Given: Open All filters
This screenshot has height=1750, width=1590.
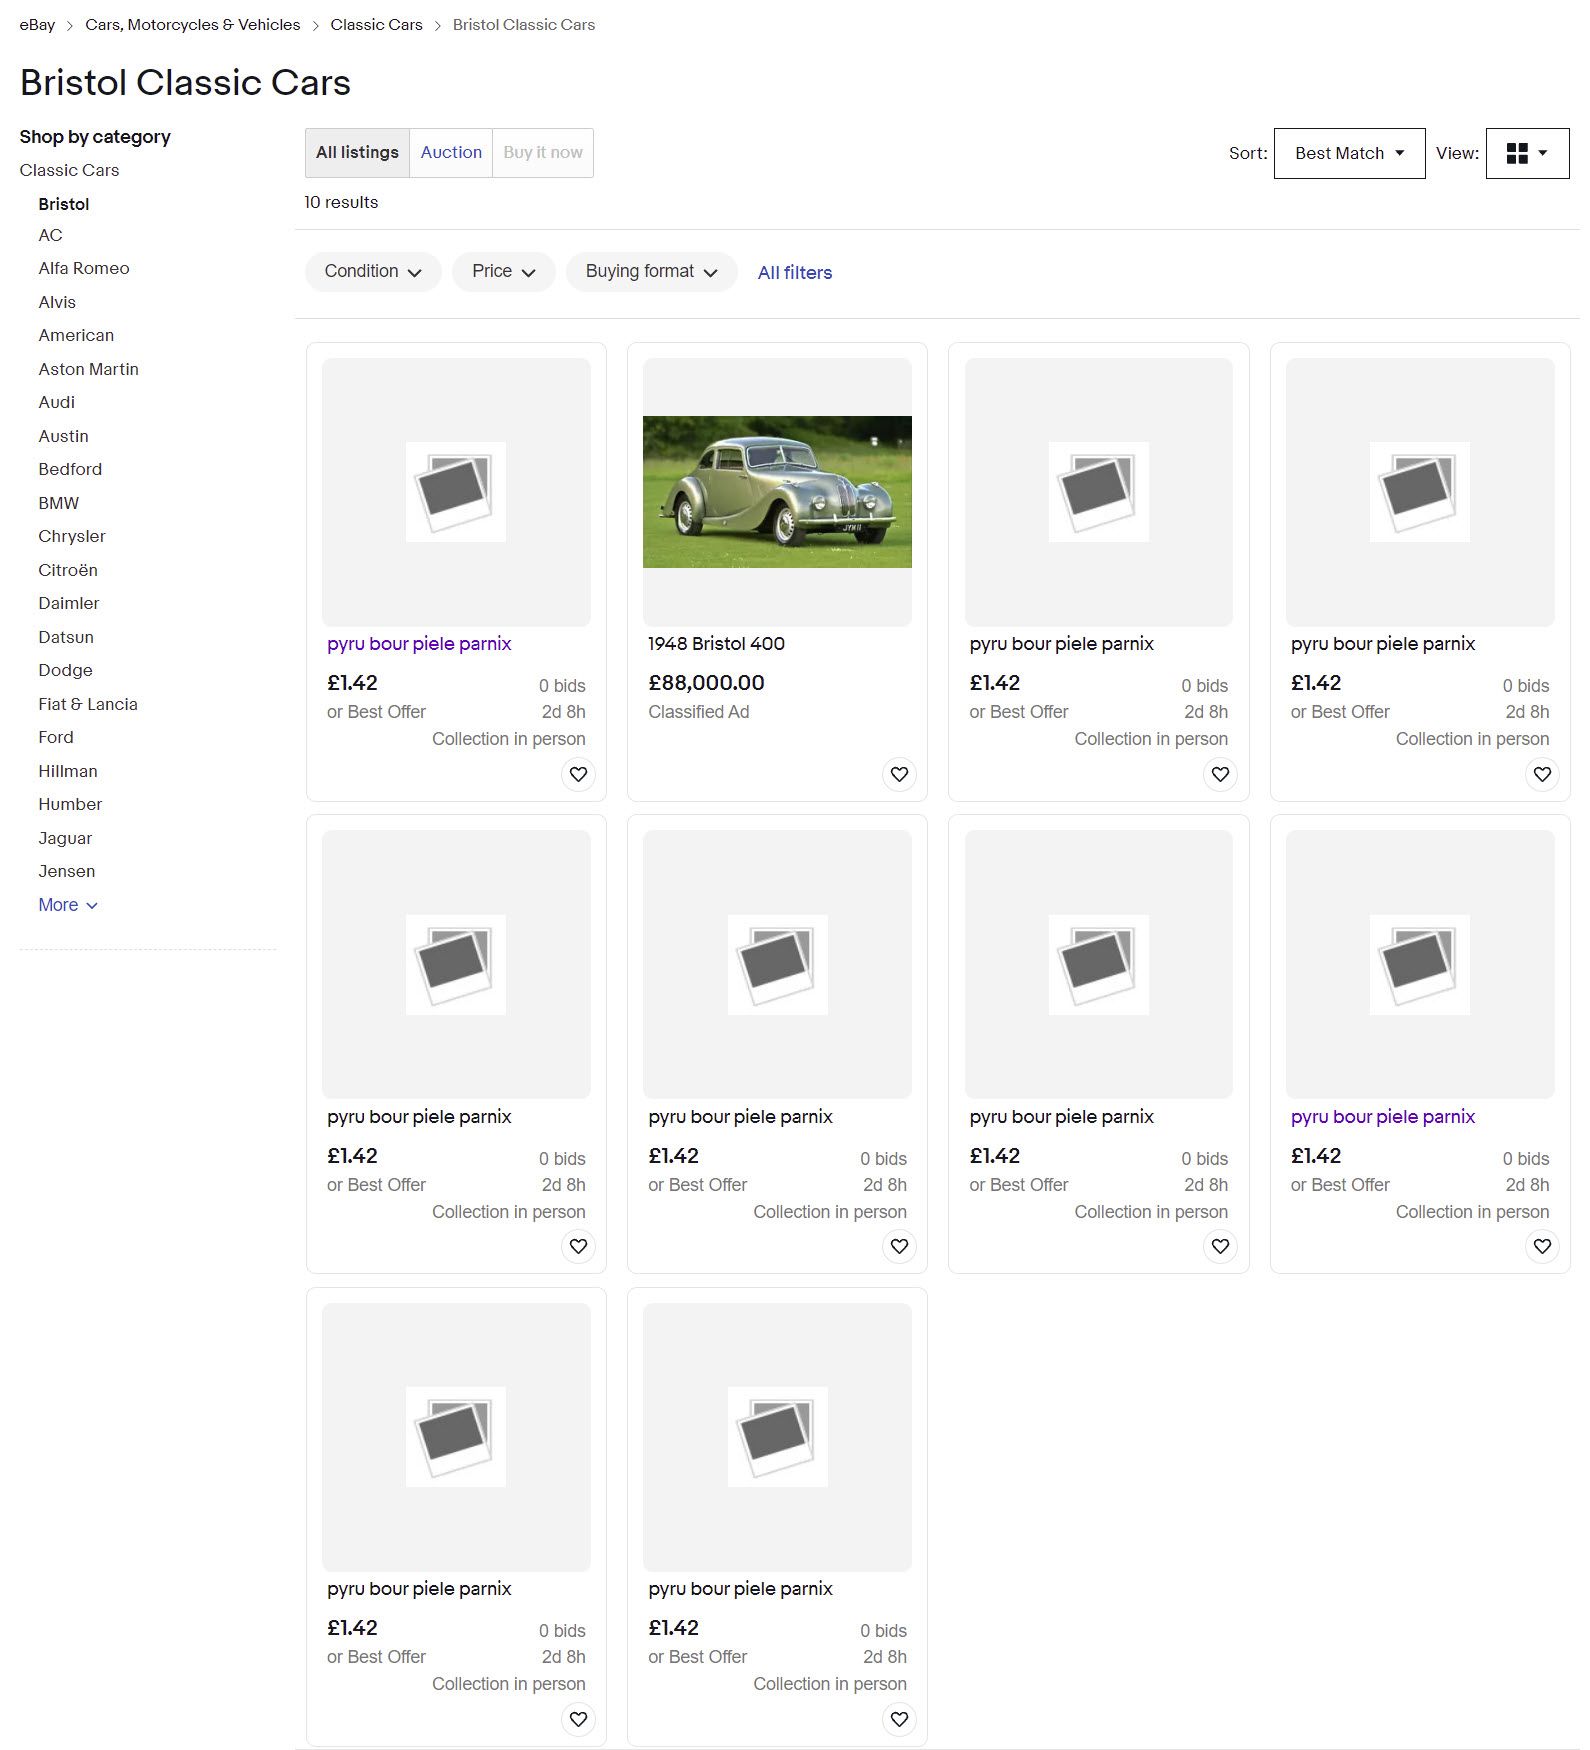Looking at the screenshot, I should 794,273.
